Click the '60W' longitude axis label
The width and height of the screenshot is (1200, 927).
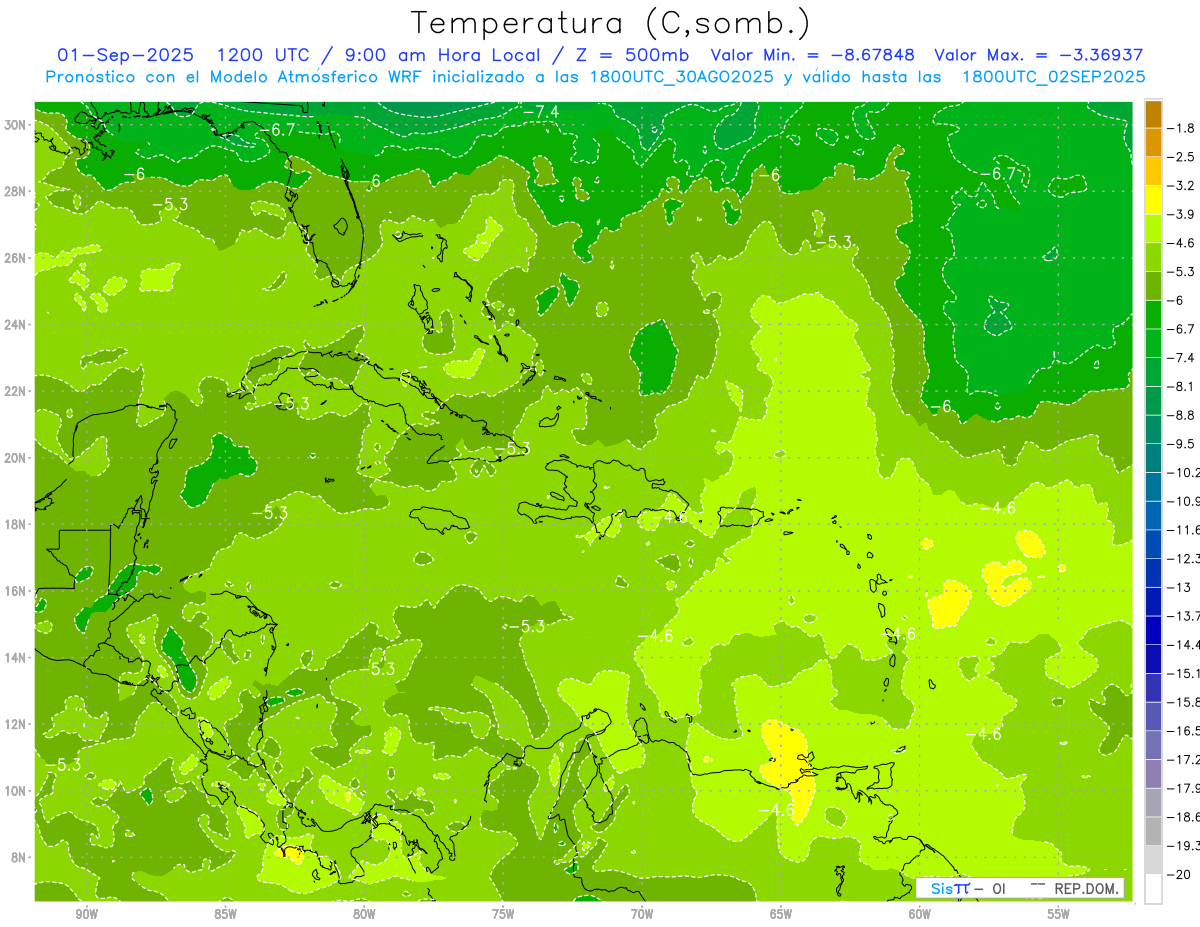tap(920, 914)
